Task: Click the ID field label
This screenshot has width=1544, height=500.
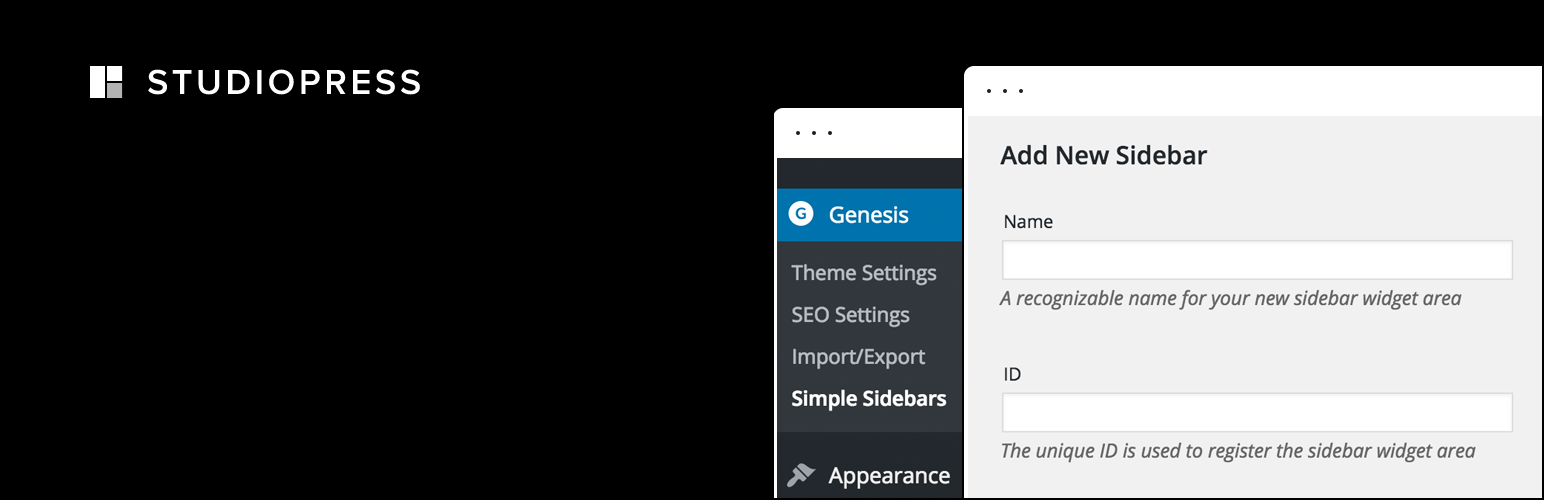Action: coord(1012,374)
